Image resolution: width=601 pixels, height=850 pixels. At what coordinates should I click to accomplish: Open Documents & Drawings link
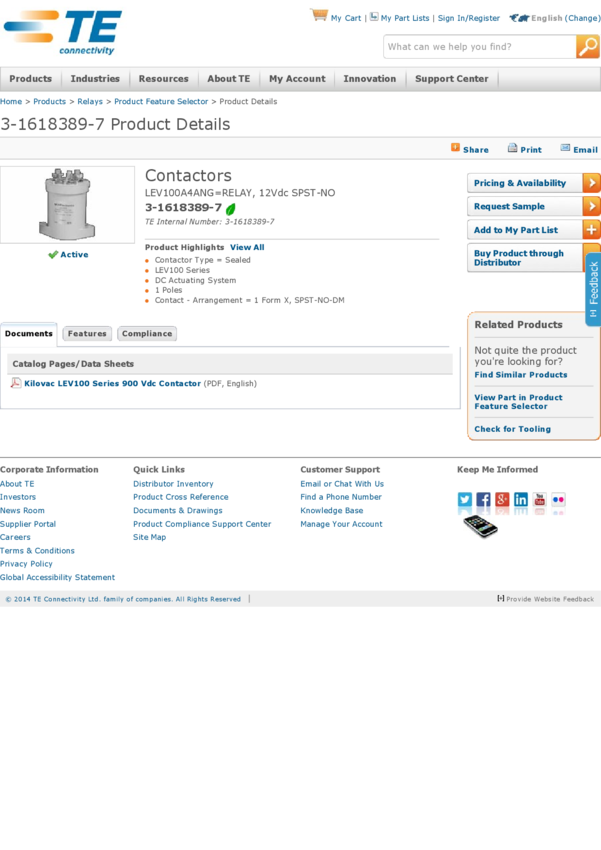point(178,510)
